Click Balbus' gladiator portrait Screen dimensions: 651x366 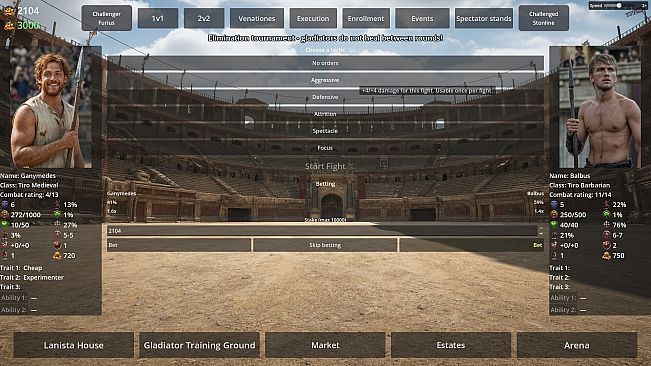coord(600,107)
